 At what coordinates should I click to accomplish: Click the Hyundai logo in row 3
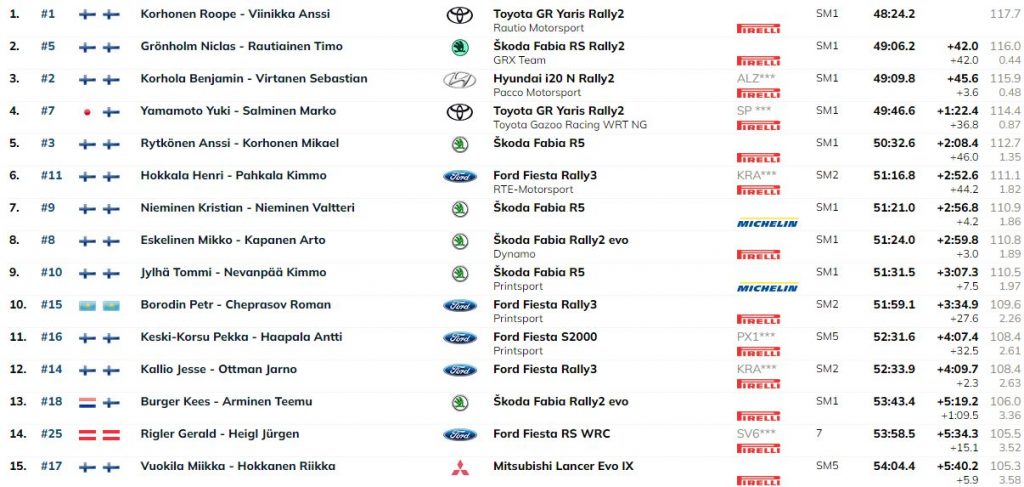pyautogui.click(x=460, y=80)
